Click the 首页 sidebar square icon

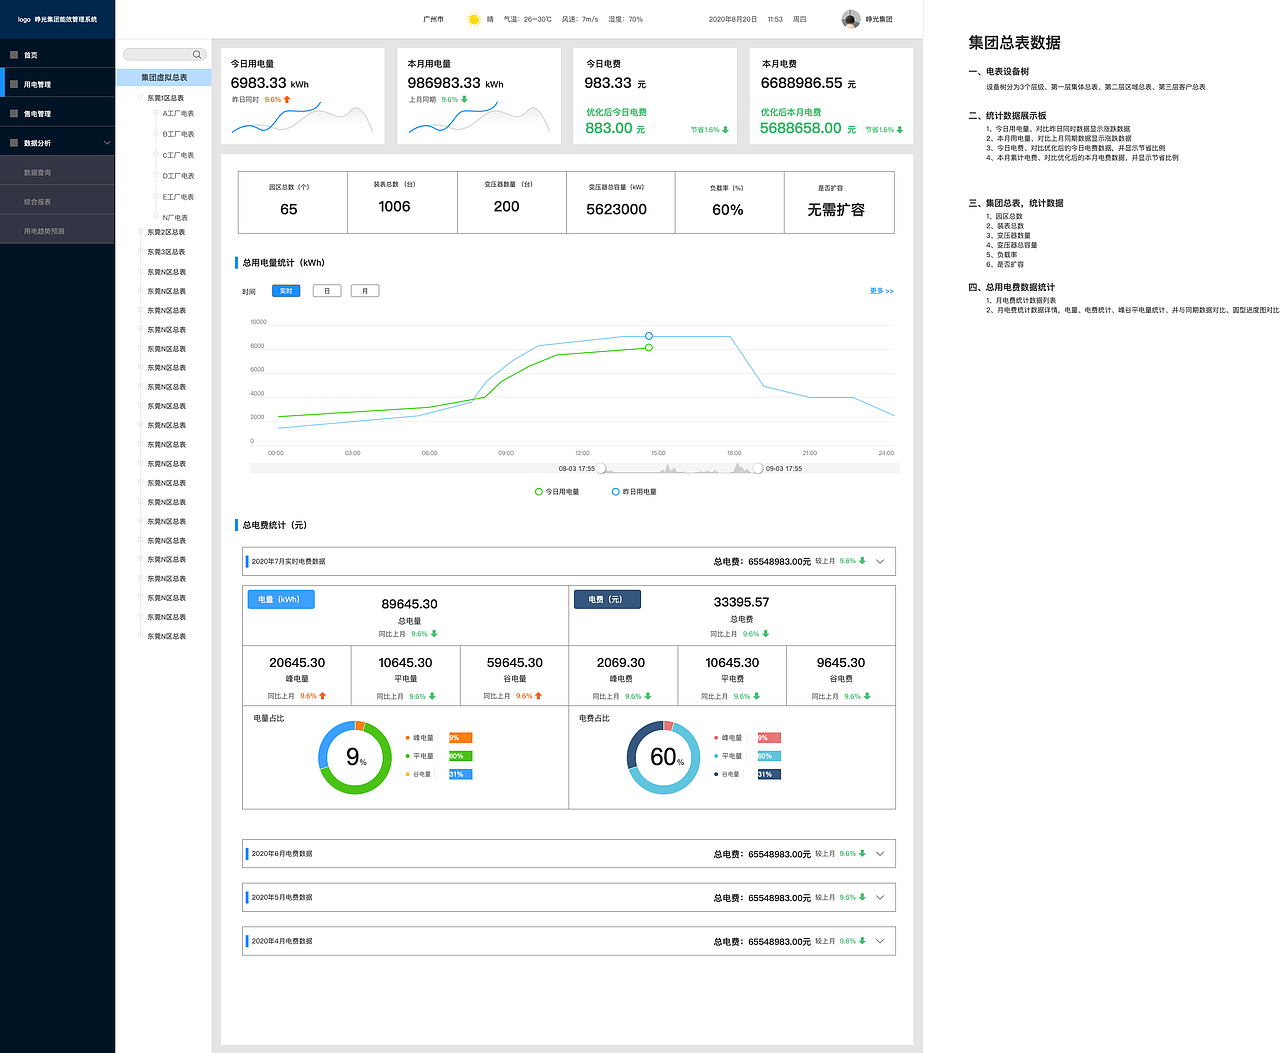coord(14,55)
